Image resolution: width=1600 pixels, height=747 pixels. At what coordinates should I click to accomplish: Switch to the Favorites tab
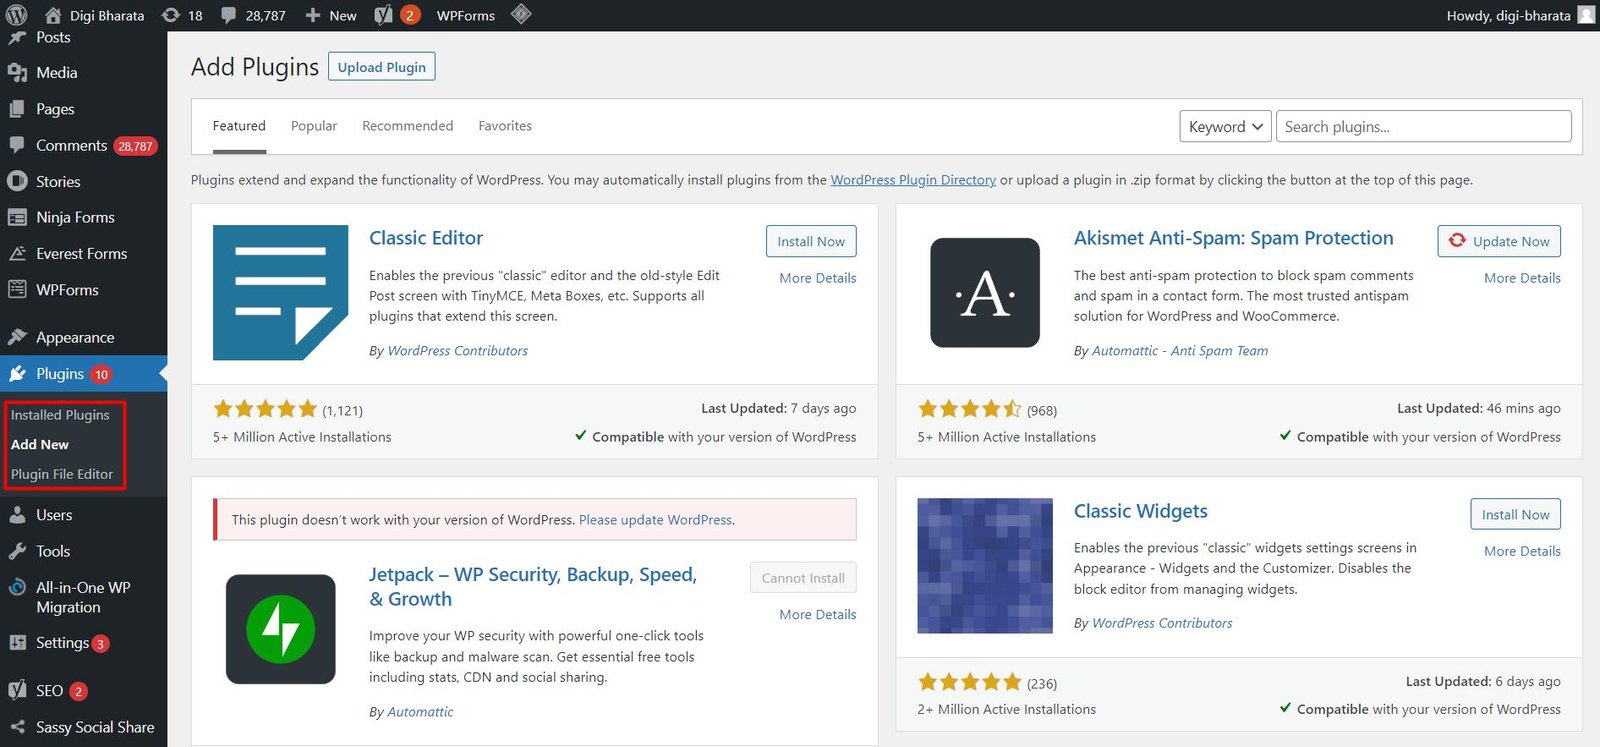click(505, 126)
